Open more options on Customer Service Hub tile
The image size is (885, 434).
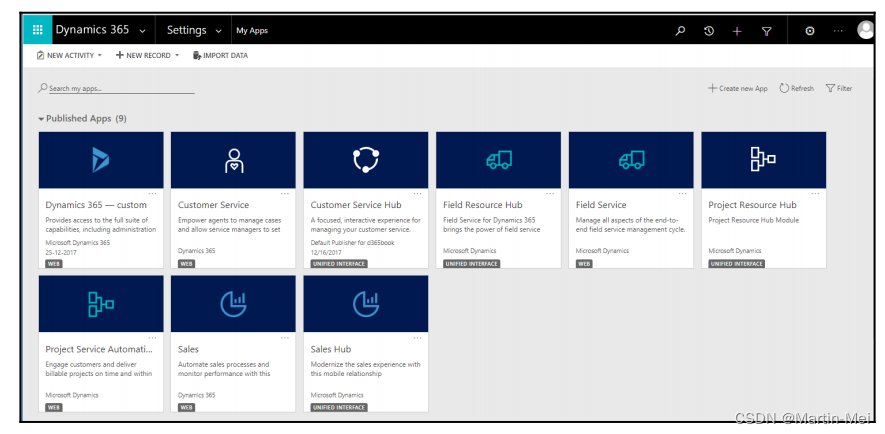[418, 194]
